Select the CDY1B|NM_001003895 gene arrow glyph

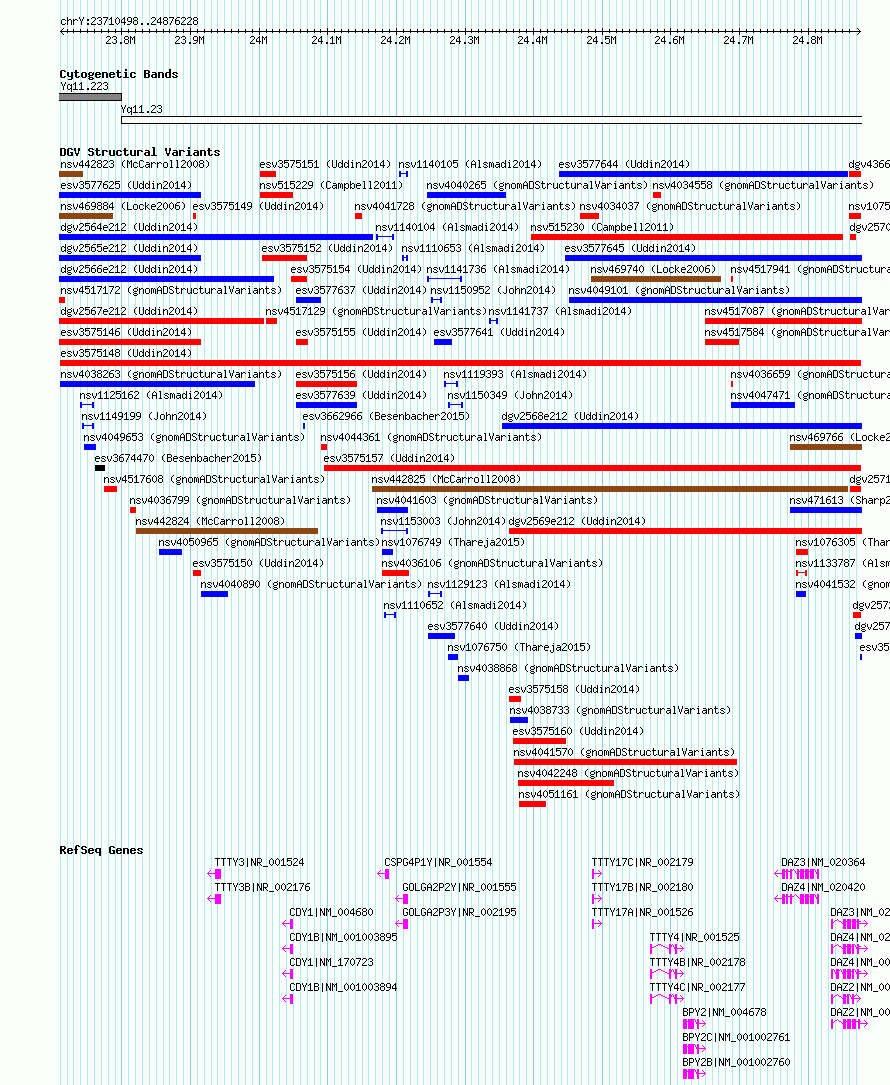(x=288, y=949)
